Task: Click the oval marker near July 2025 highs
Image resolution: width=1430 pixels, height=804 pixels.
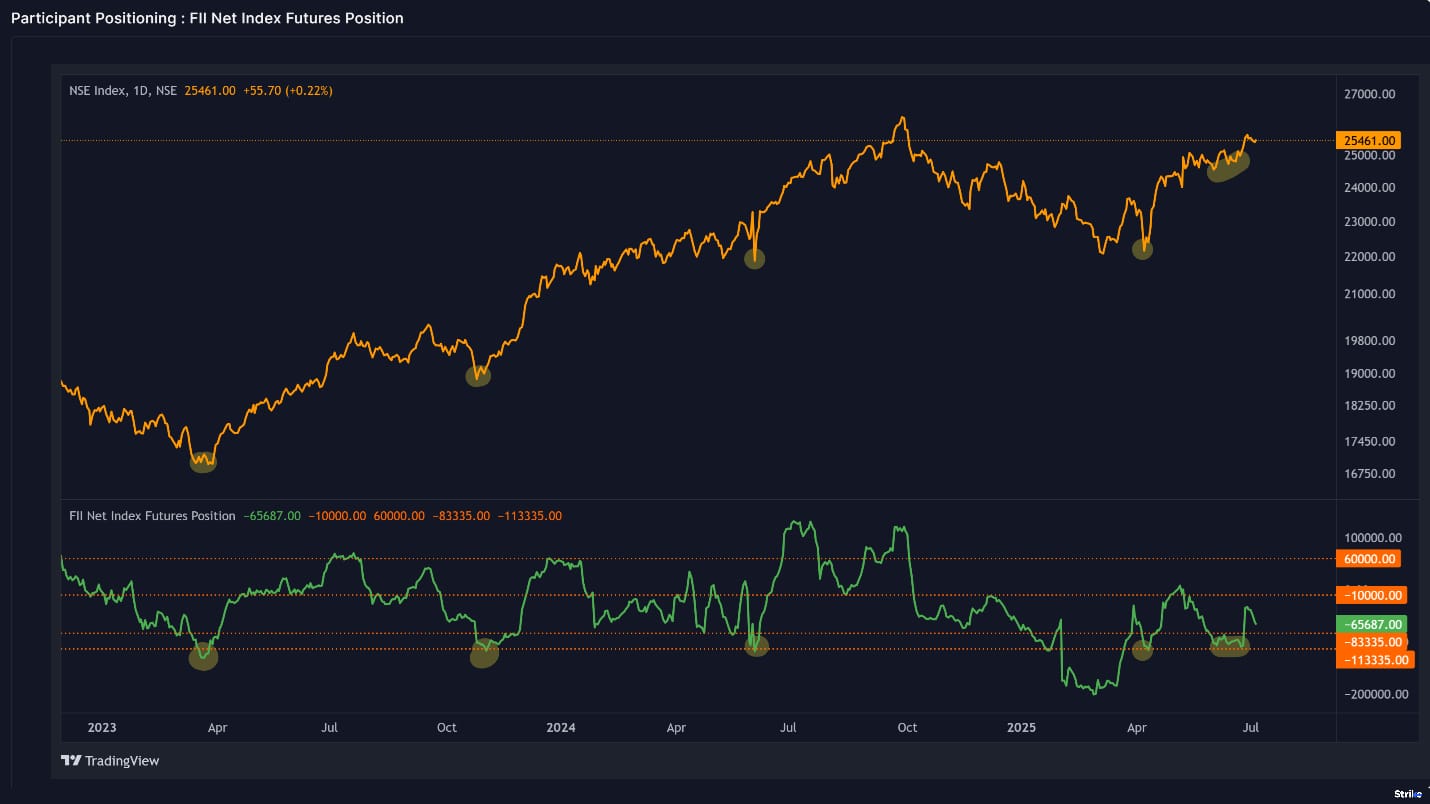Action: click(1228, 168)
